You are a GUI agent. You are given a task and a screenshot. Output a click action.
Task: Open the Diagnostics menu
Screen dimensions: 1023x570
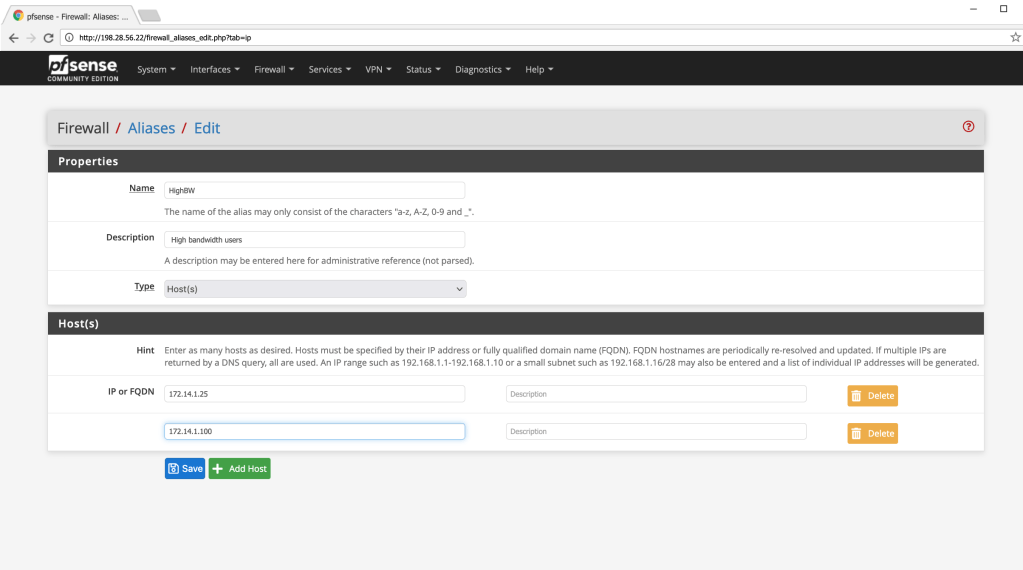coord(482,69)
